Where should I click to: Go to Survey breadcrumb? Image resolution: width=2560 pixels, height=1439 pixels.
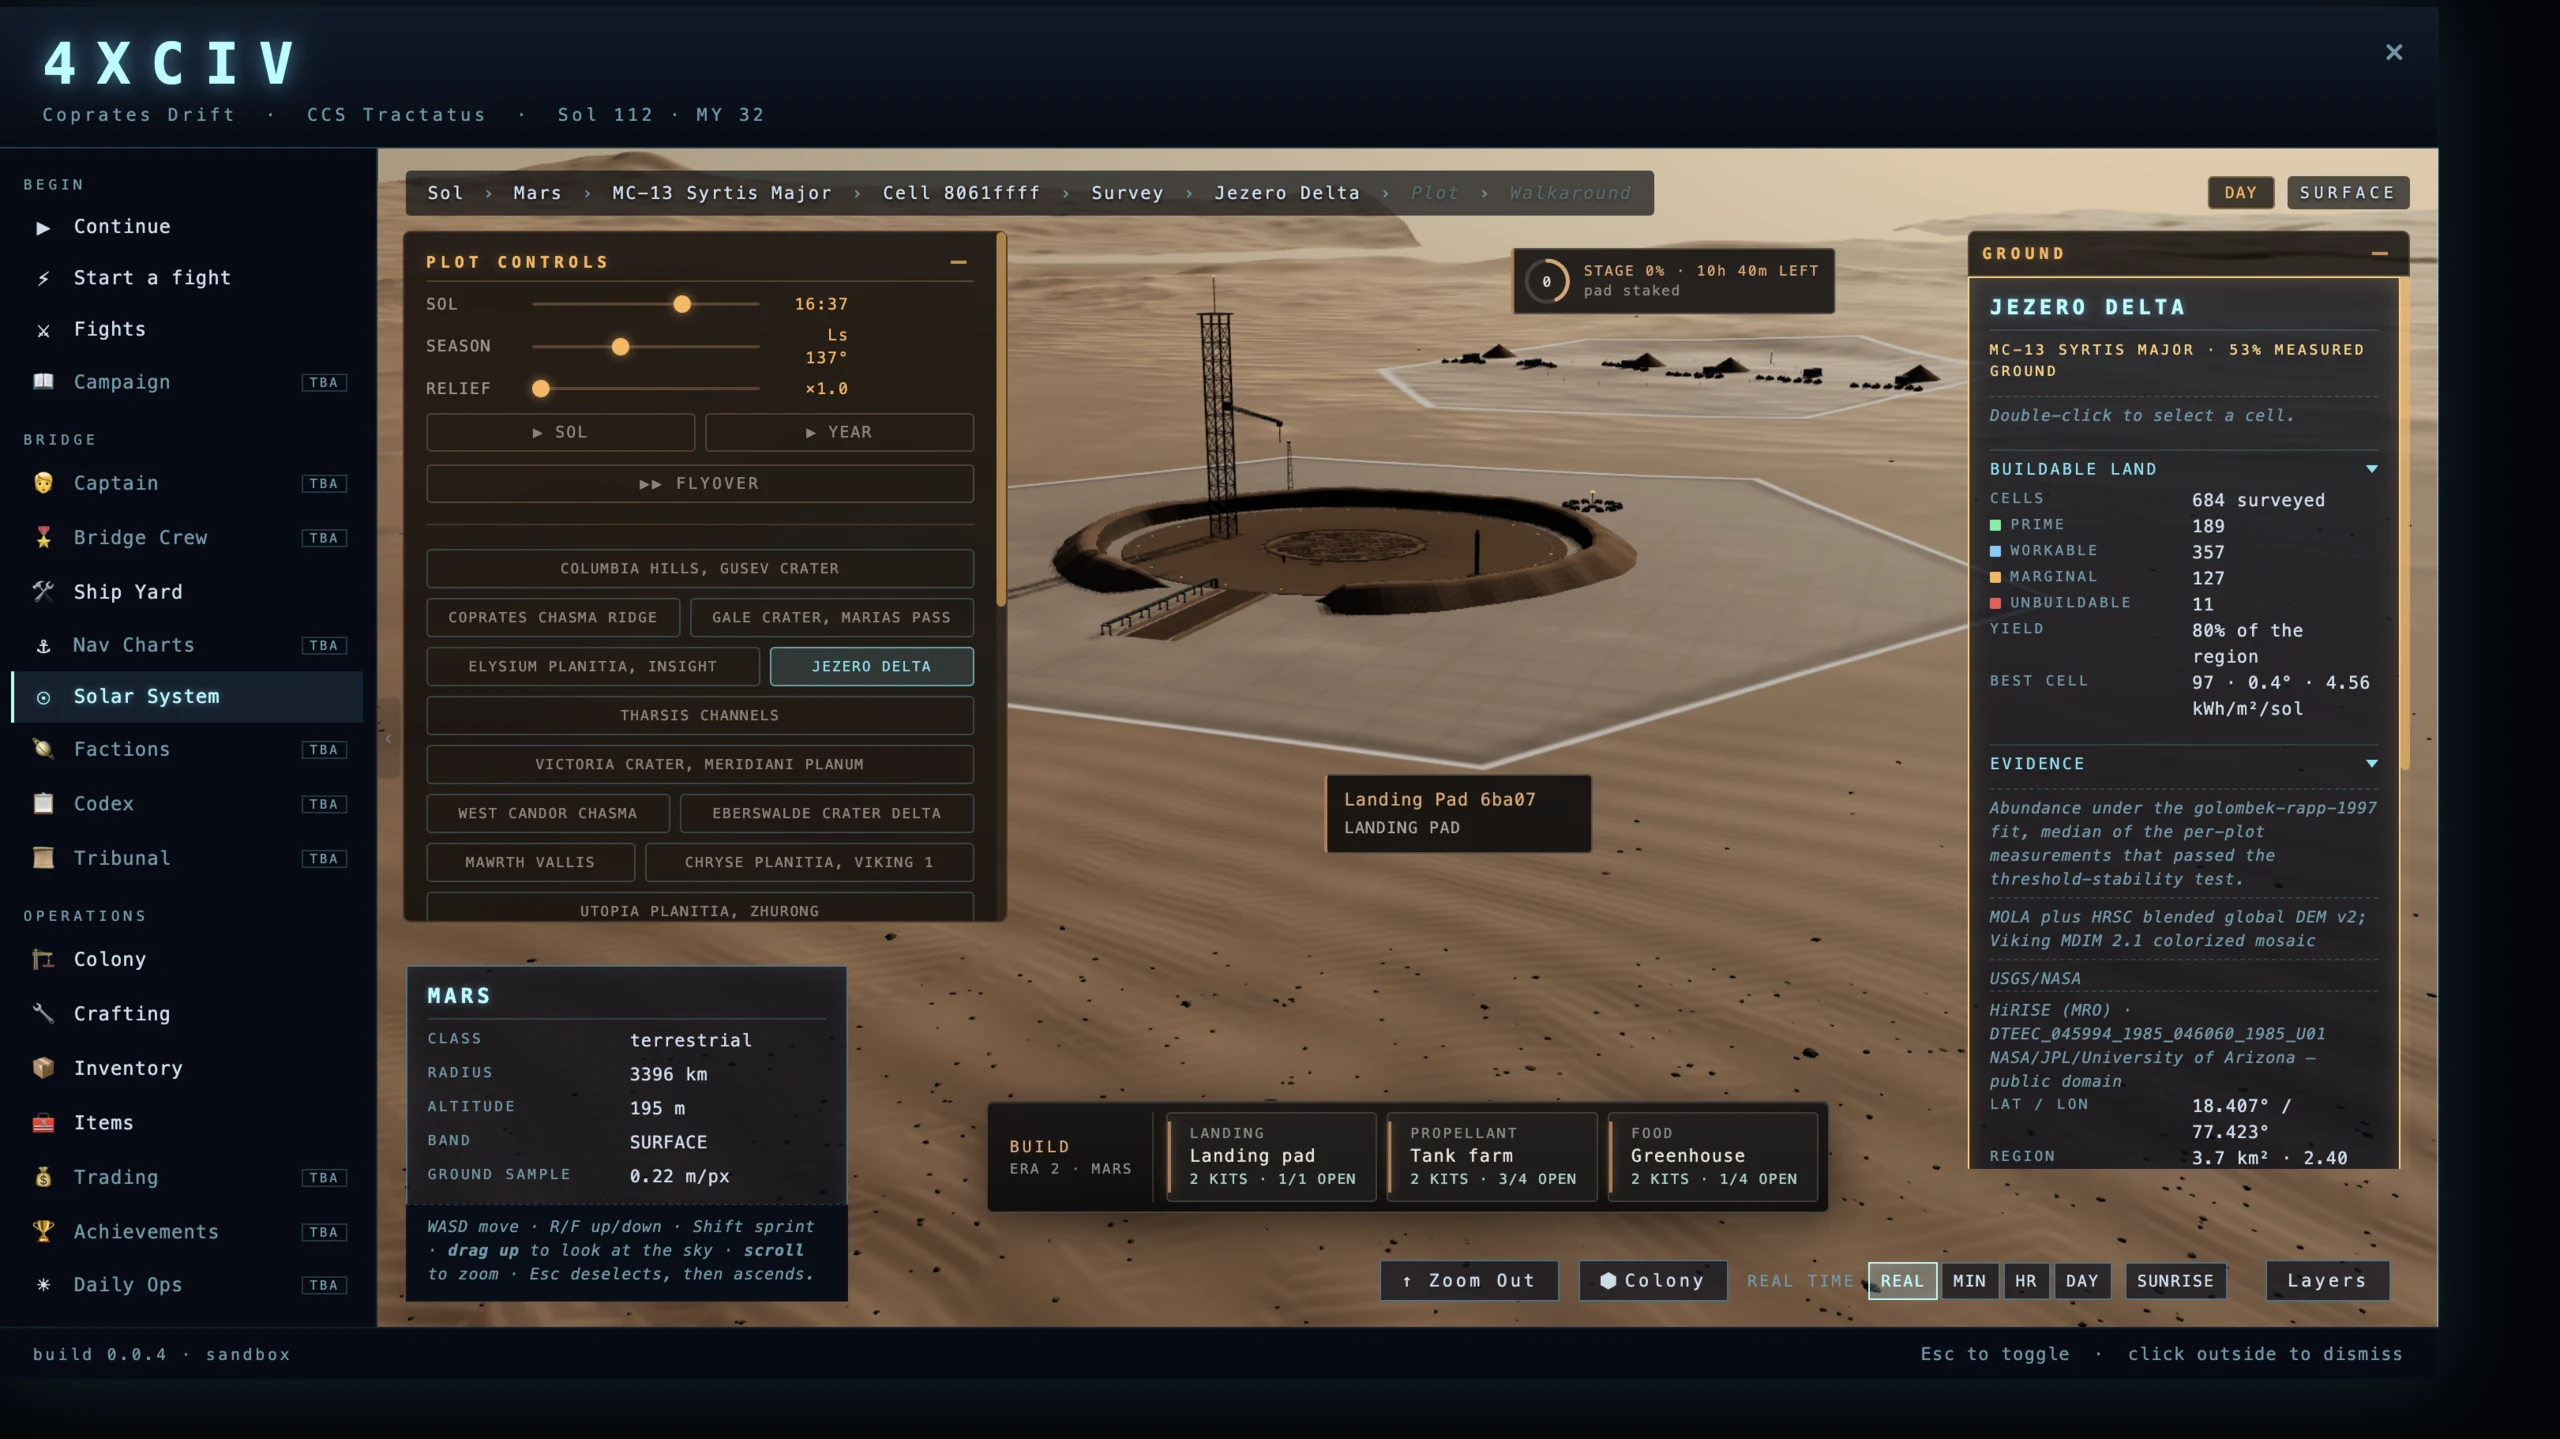[1127, 193]
